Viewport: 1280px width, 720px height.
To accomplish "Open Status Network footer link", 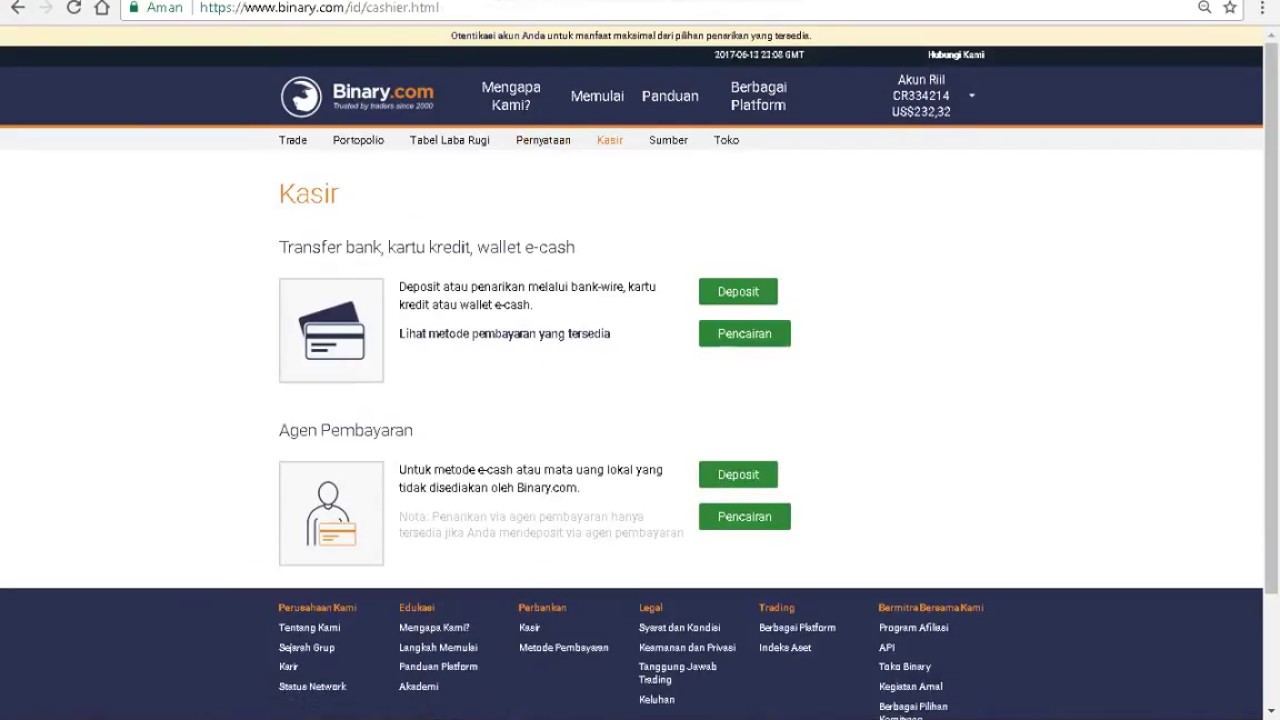I will (x=313, y=687).
